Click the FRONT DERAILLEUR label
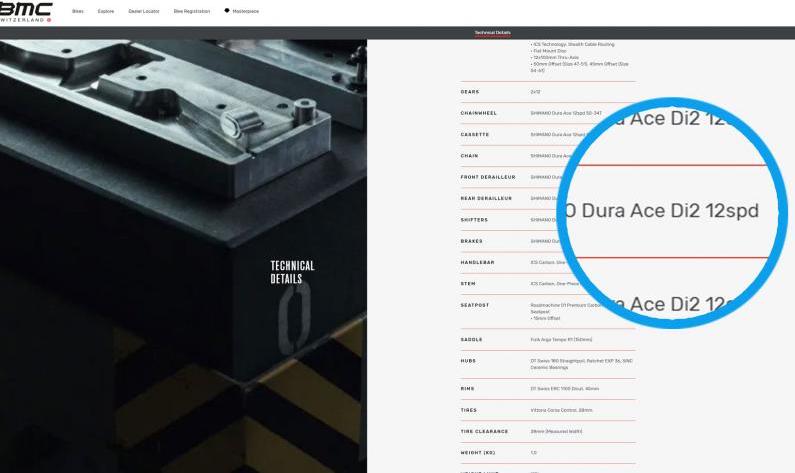 (488, 177)
